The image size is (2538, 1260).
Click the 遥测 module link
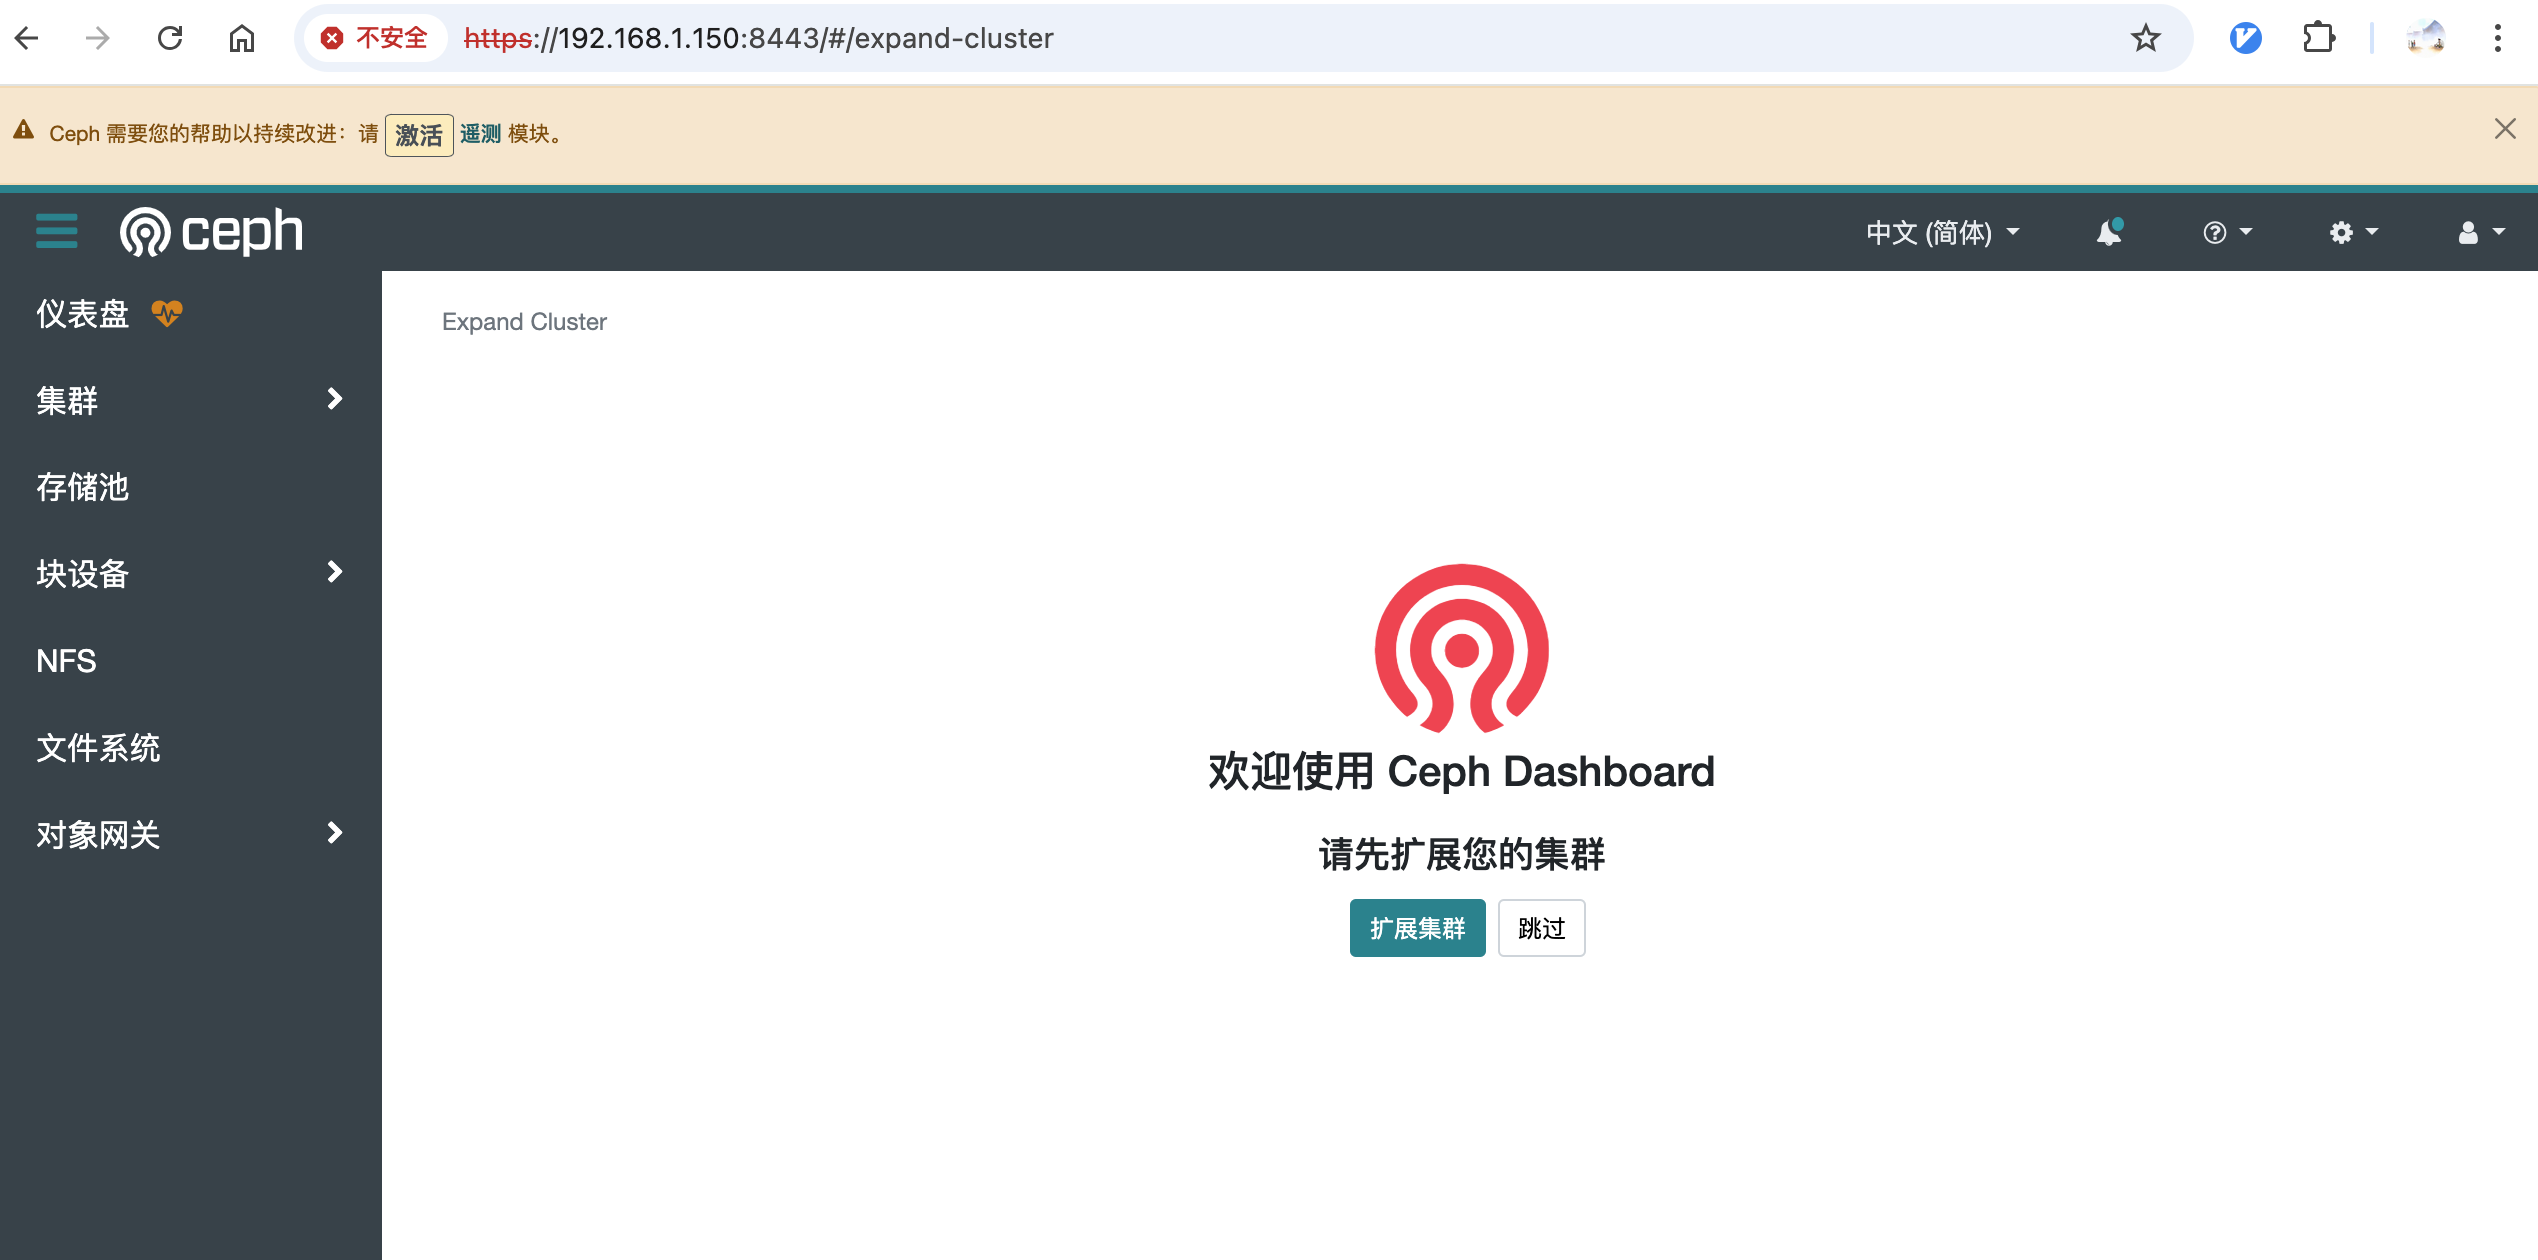coord(482,134)
